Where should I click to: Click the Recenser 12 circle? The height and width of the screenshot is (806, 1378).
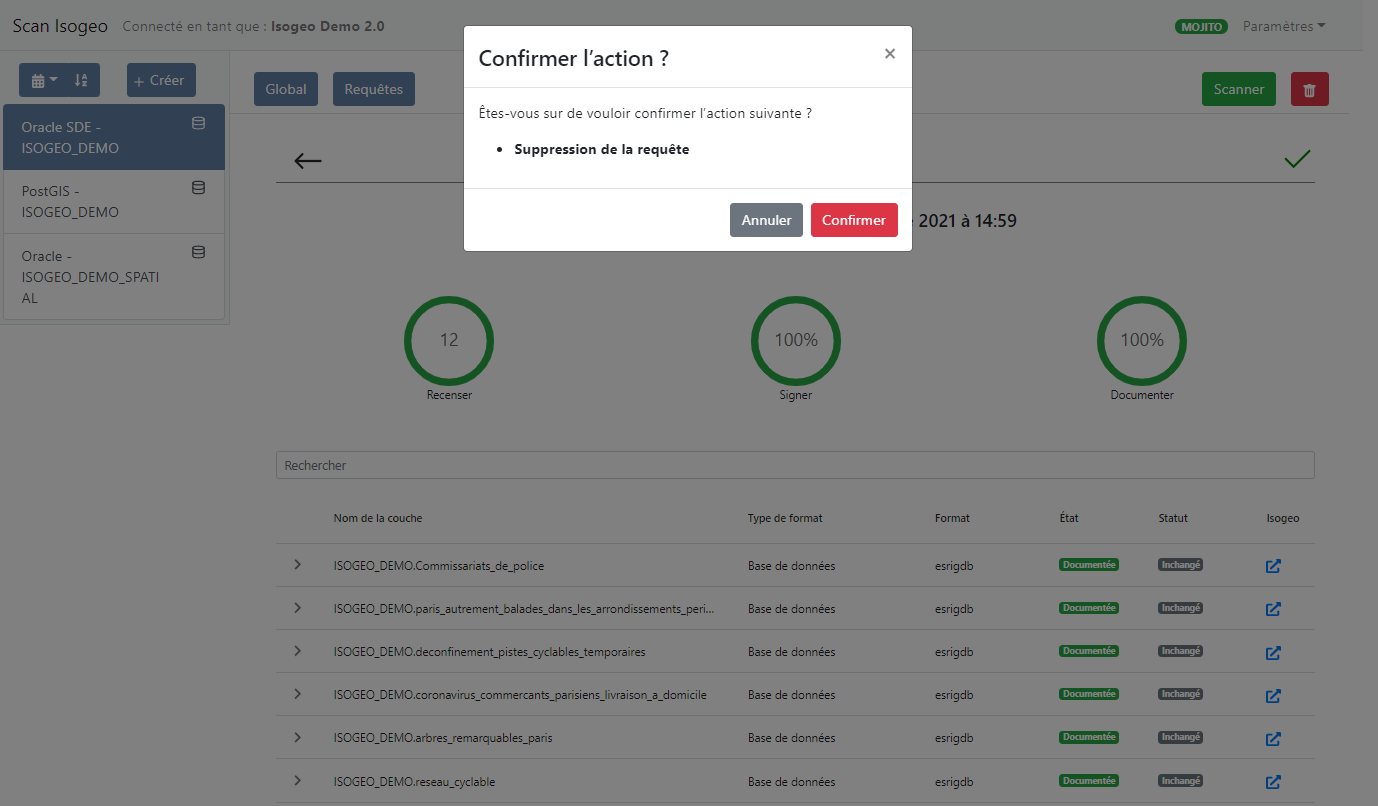click(x=449, y=340)
